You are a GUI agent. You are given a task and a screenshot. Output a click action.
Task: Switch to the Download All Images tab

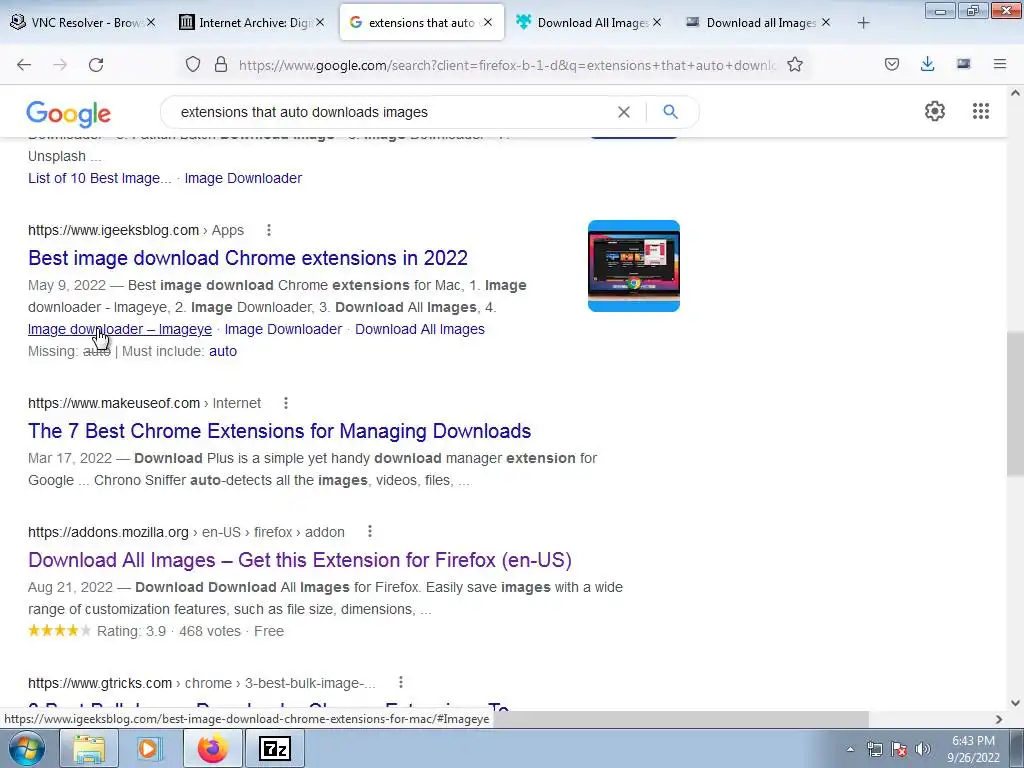(x=589, y=22)
